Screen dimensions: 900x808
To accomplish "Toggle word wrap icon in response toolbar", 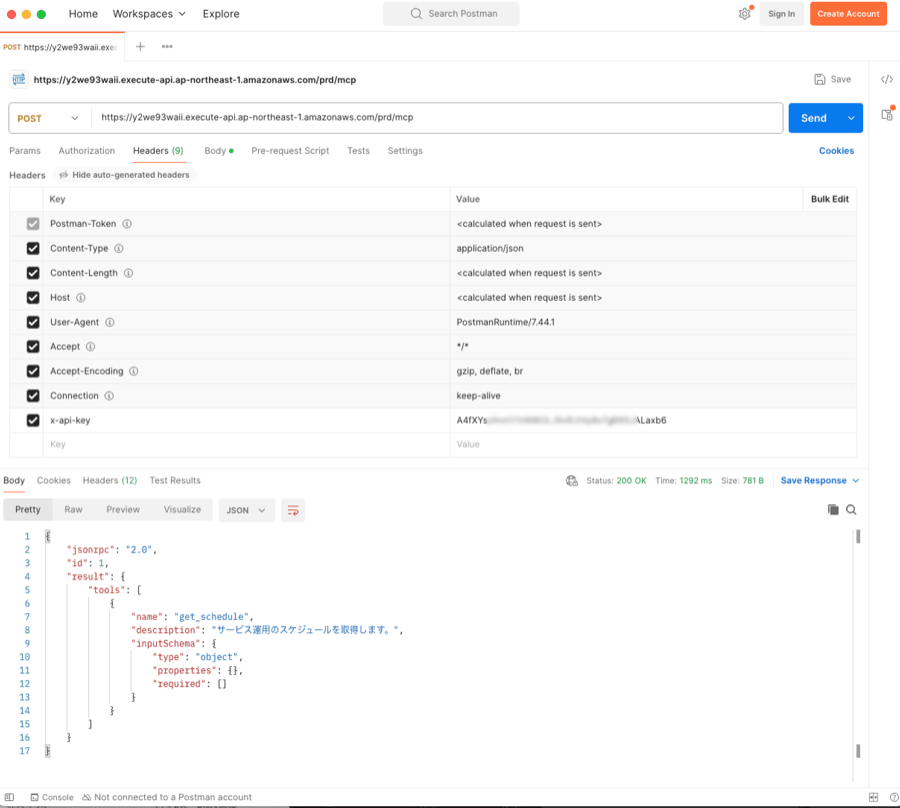I will coord(293,510).
